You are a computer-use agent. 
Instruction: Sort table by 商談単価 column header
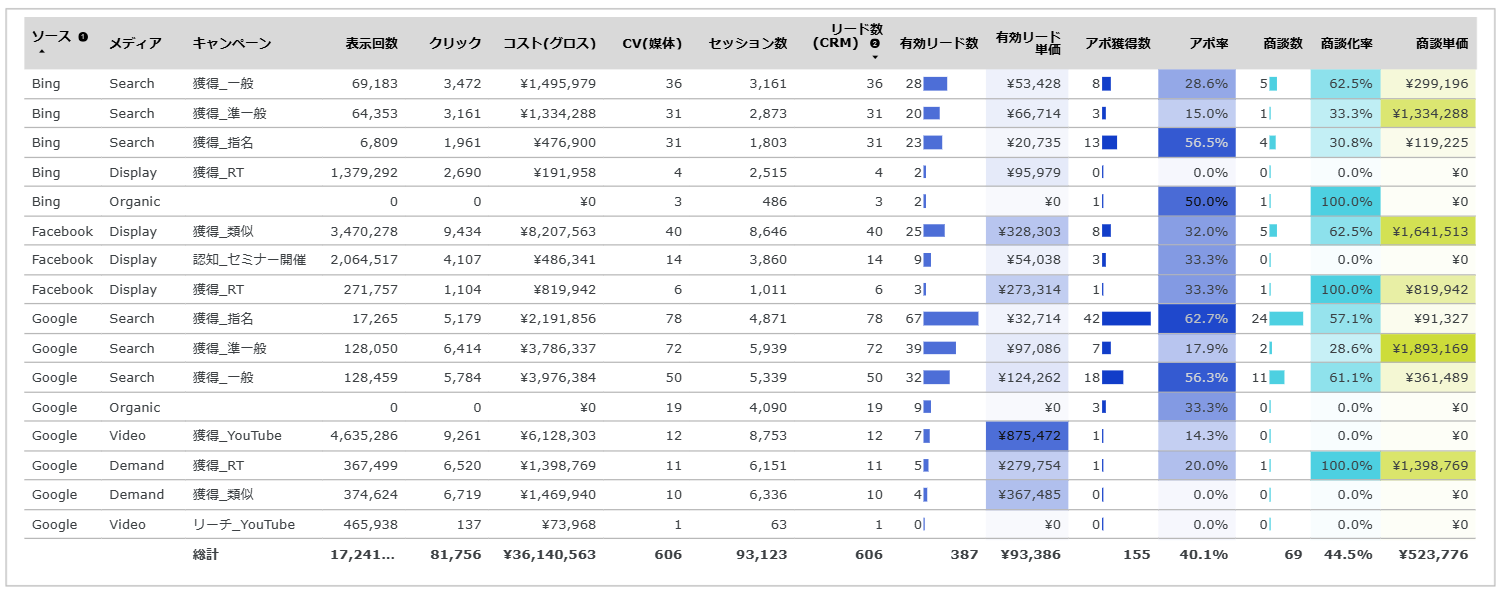(x=1442, y=43)
